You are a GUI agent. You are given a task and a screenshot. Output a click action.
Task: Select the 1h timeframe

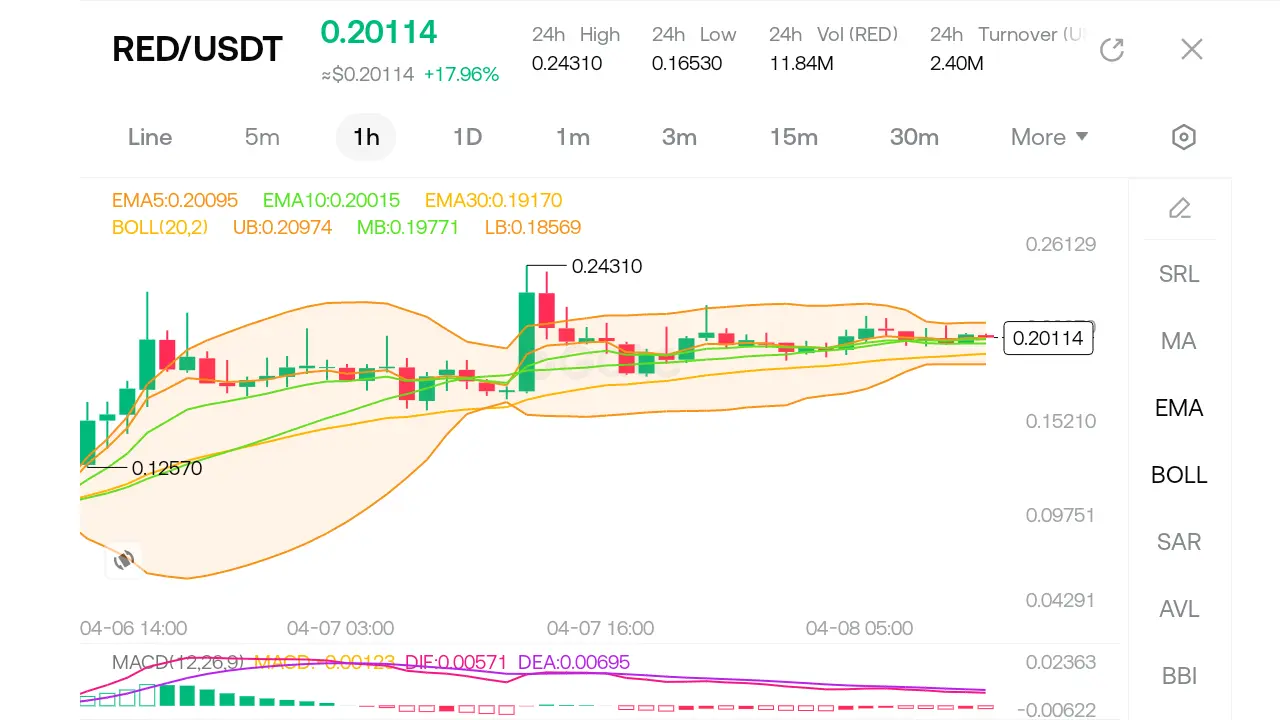coord(367,137)
